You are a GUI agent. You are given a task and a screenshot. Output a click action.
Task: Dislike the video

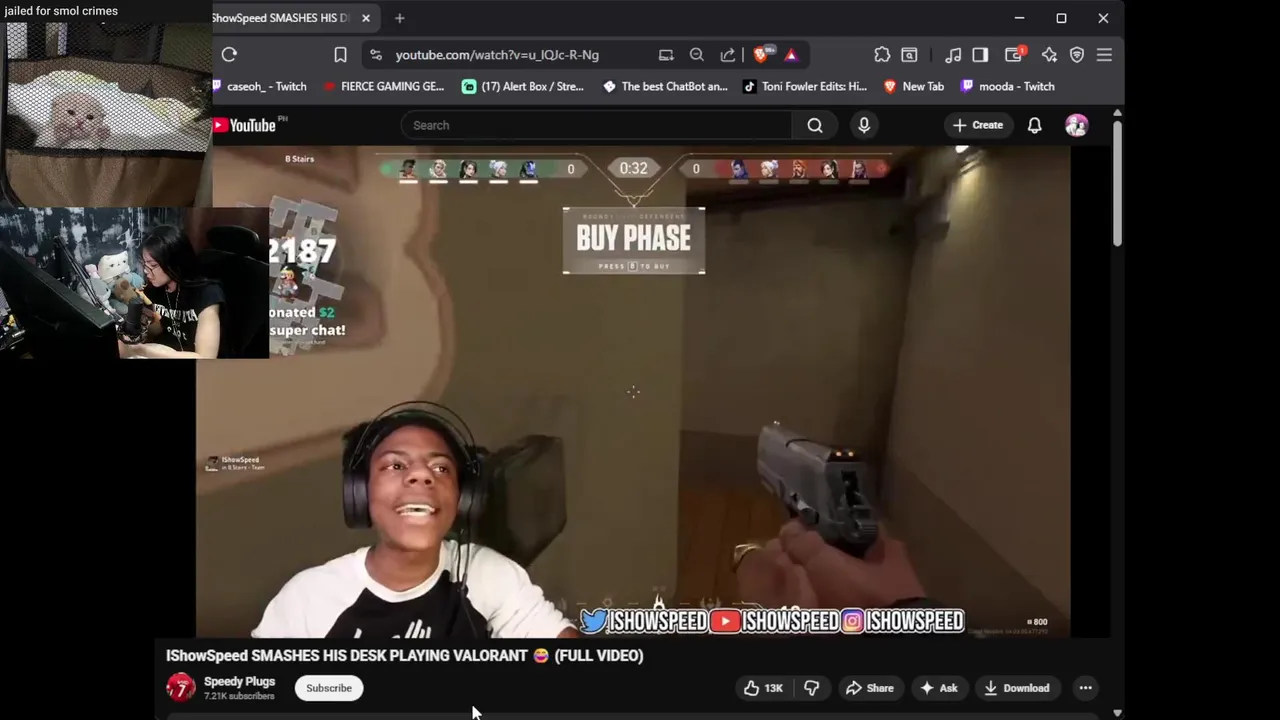(x=812, y=688)
